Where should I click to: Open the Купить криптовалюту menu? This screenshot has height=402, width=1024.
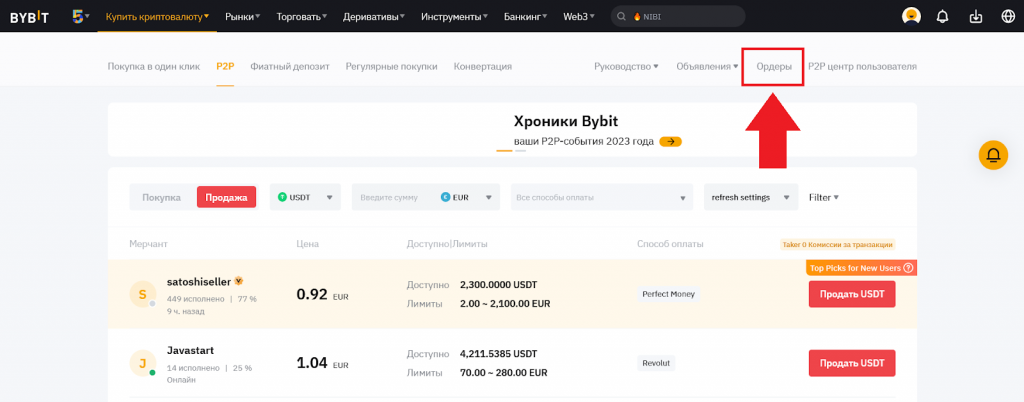157,16
